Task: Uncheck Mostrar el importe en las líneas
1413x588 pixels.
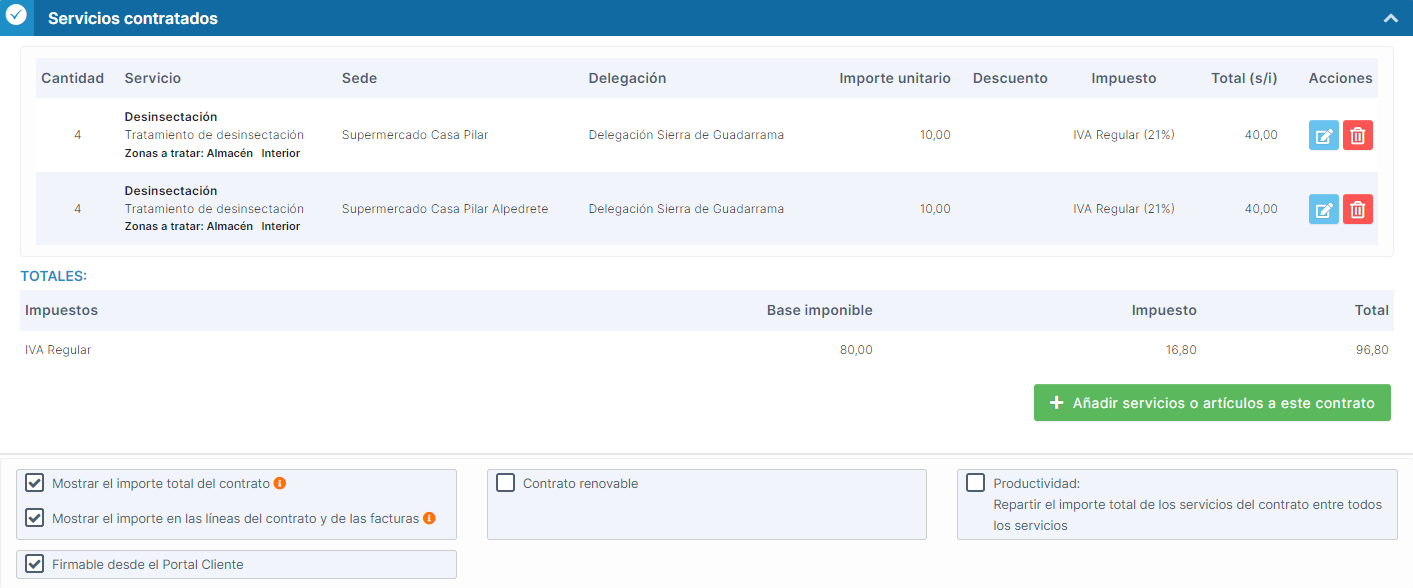Action: tap(35, 518)
